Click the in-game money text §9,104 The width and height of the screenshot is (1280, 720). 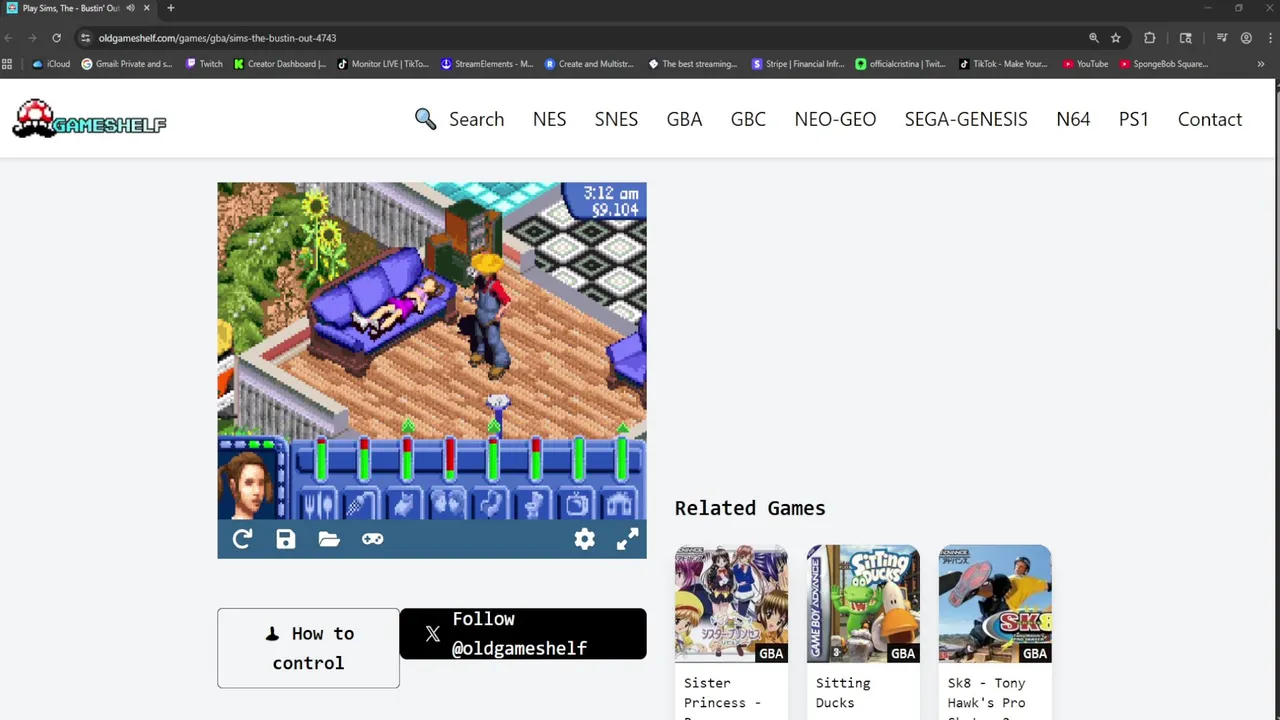coord(615,210)
